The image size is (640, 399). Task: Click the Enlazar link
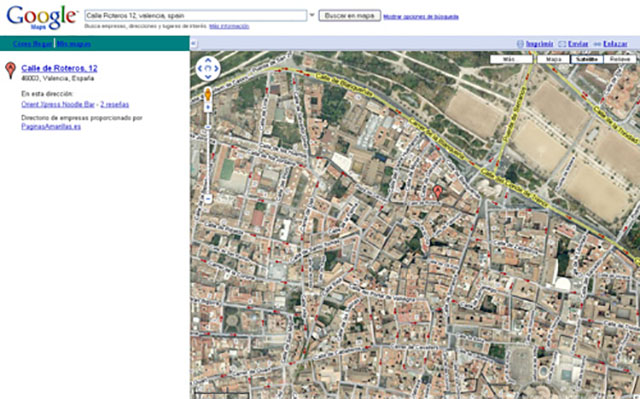[x=615, y=44]
